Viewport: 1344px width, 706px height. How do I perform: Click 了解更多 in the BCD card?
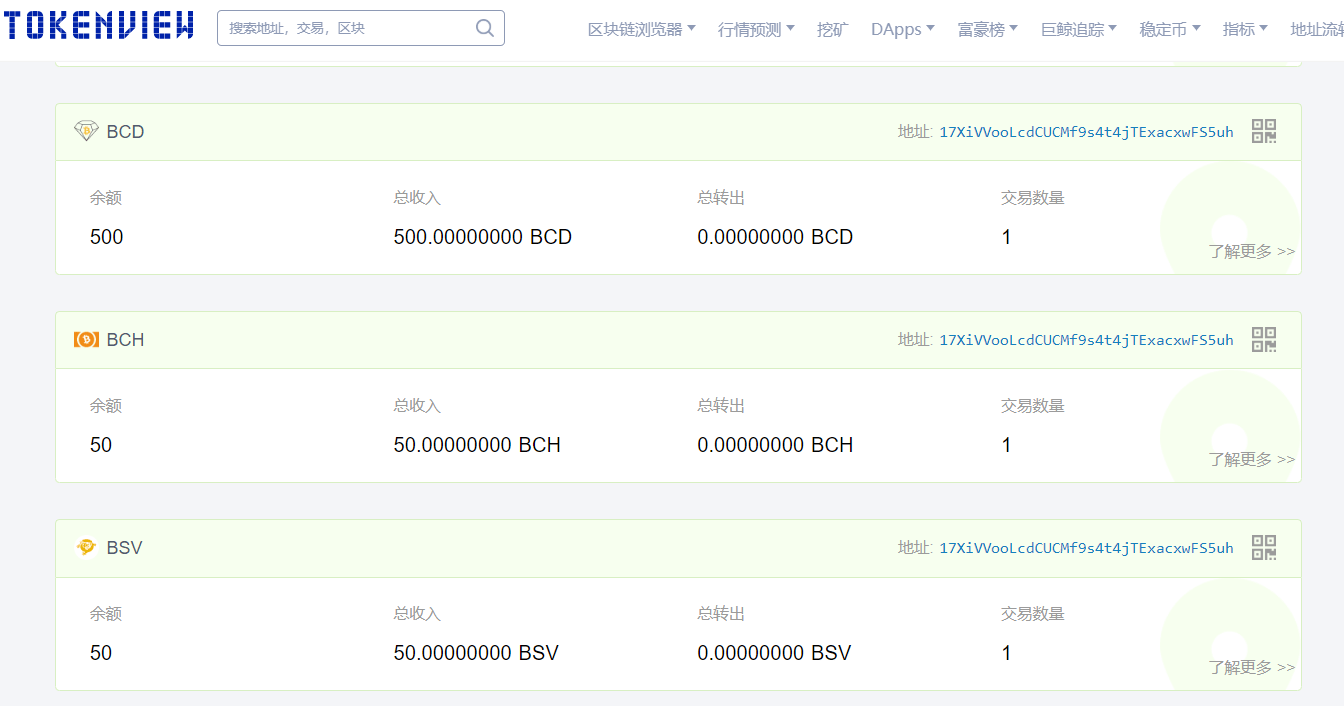(x=1251, y=251)
